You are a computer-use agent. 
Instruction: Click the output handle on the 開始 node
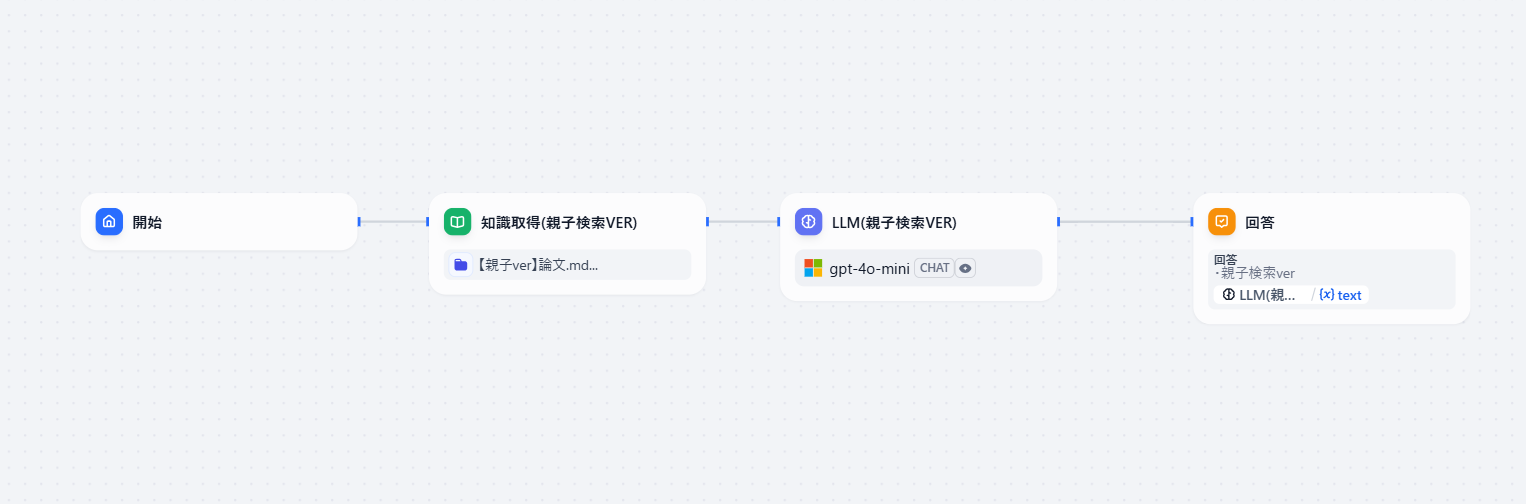[x=358, y=221]
